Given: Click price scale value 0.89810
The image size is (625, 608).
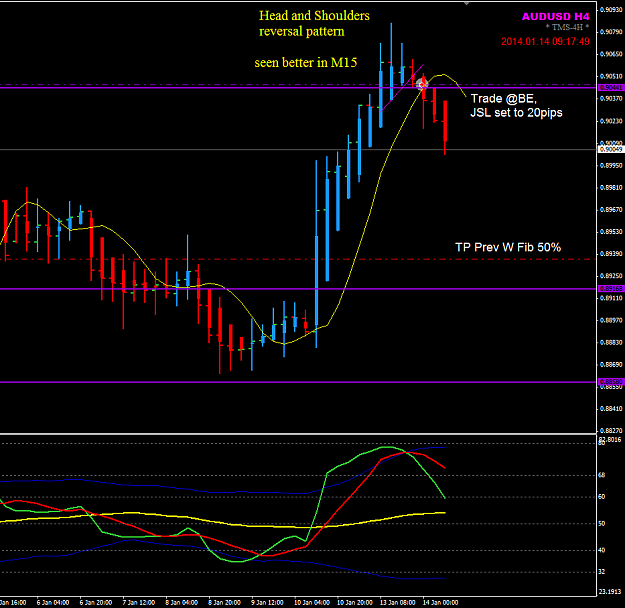Looking at the screenshot, I should pos(611,187).
